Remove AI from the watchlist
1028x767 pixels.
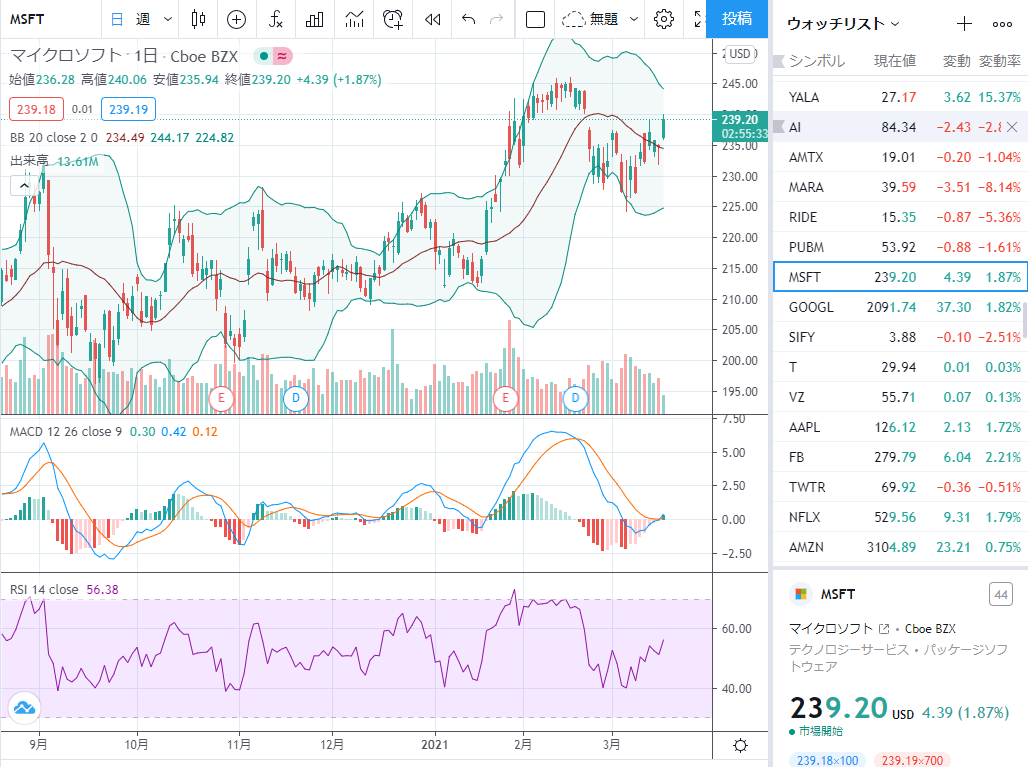coord(1012,127)
